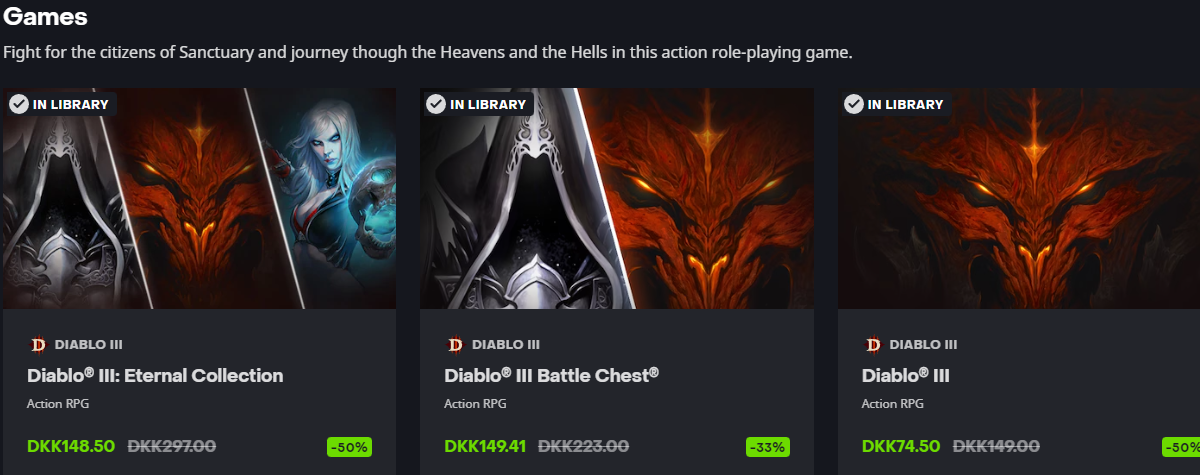This screenshot has width=1200, height=475.
Task: Open the Diablo® III: Eternal Collection title link
Action: [x=155, y=376]
